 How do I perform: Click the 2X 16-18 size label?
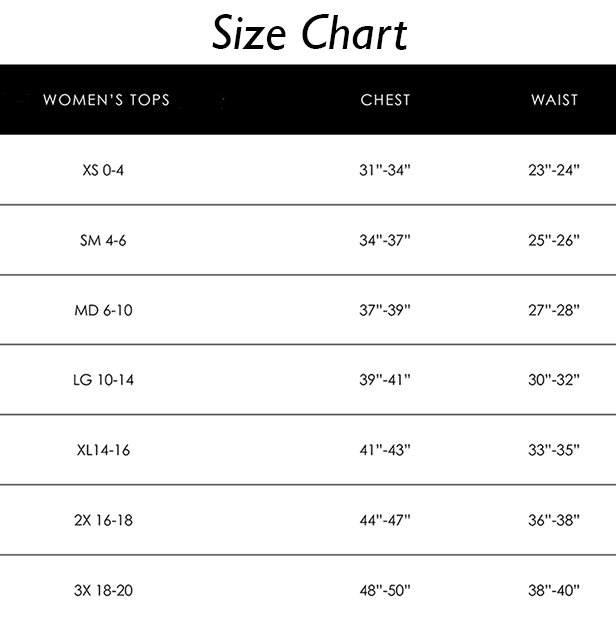[103, 520]
